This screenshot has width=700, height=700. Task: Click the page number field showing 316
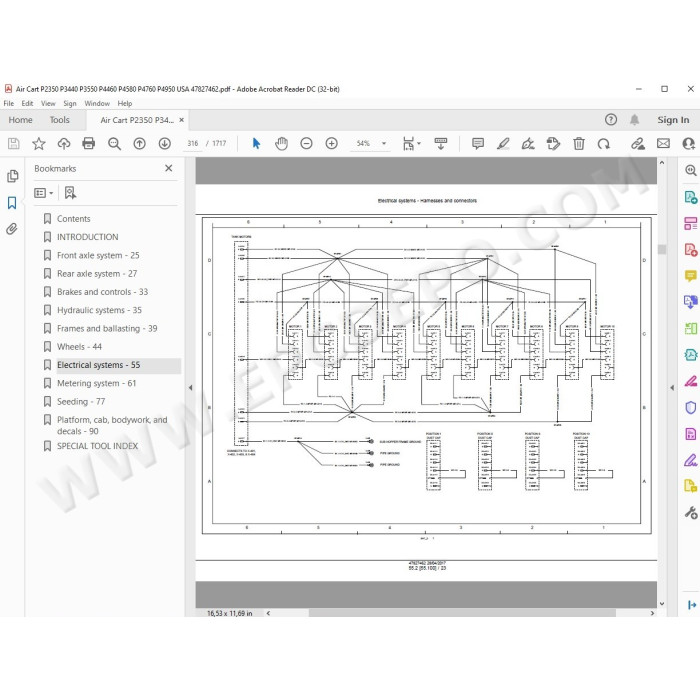coord(193,143)
